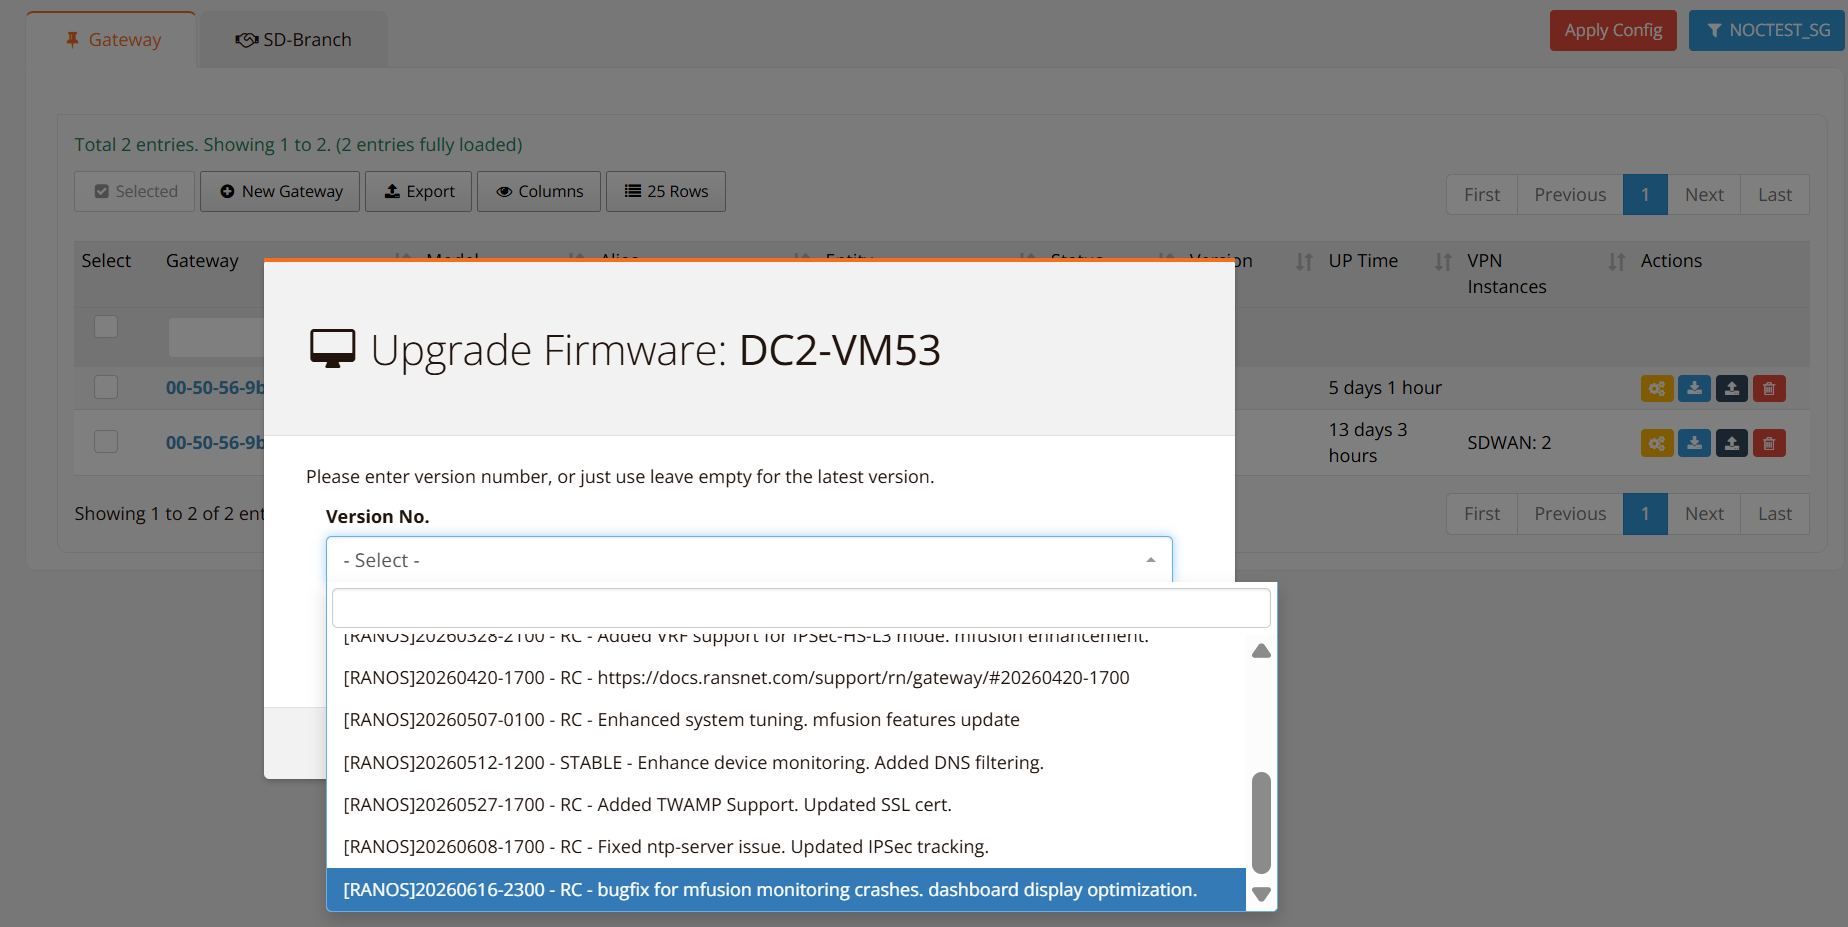Click page 1 in the top pagination
Image resolution: width=1848 pixels, height=927 pixels.
(x=1645, y=195)
